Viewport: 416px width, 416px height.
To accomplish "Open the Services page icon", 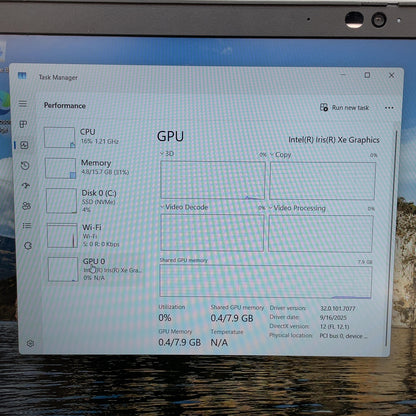I will click(x=28, y=246).
